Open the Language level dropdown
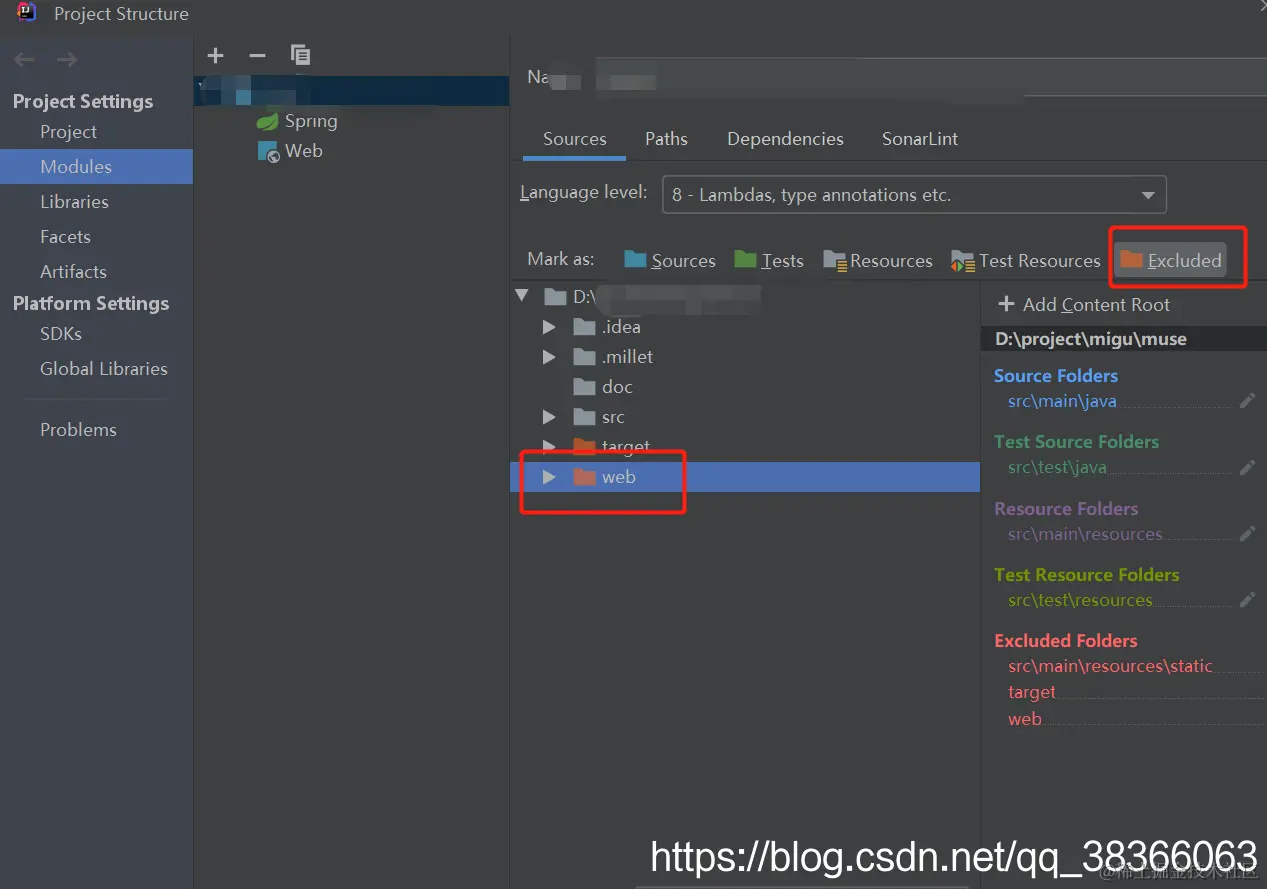1267x889 pixels. click(914, 195)
